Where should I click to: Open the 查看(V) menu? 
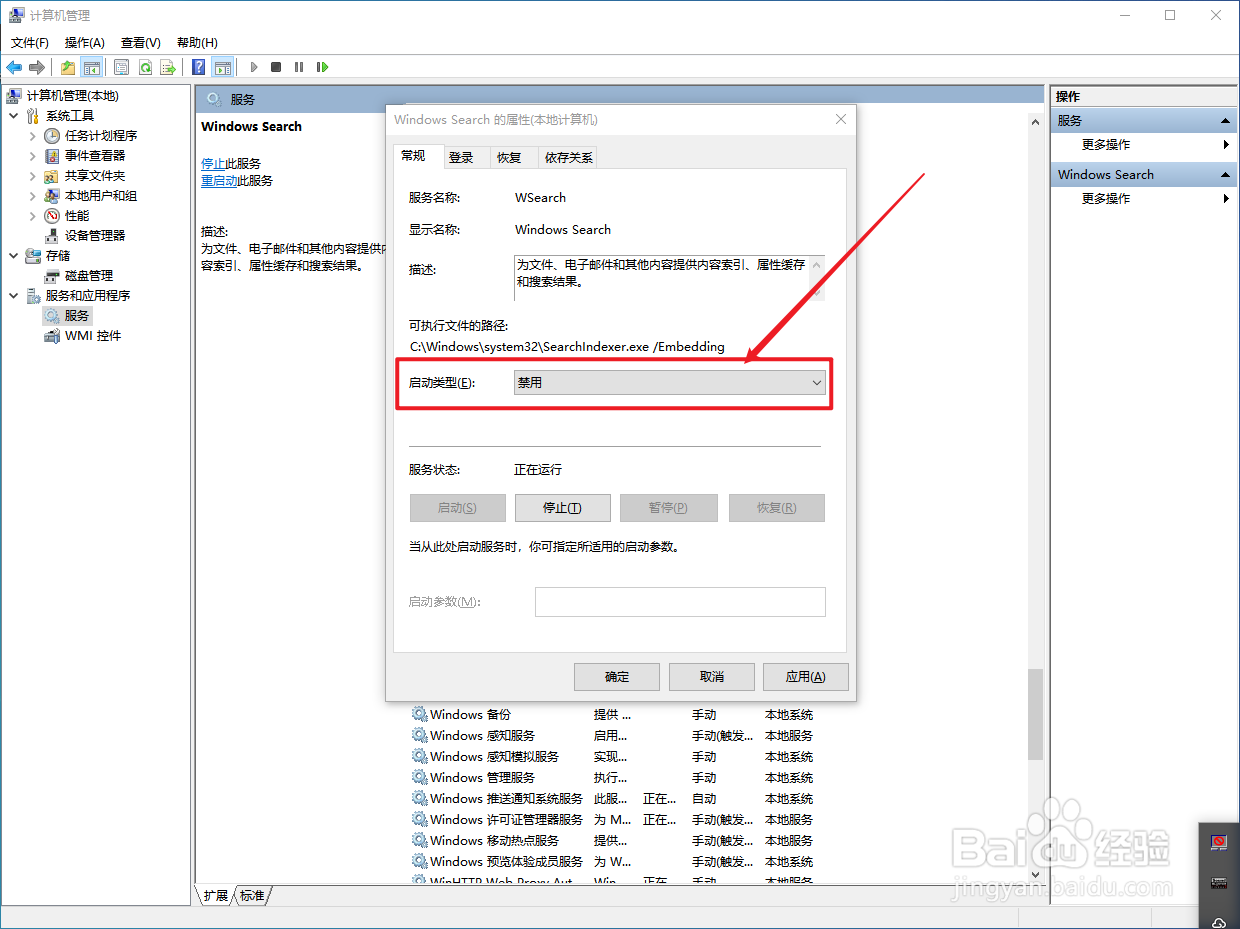pos(140,42)
